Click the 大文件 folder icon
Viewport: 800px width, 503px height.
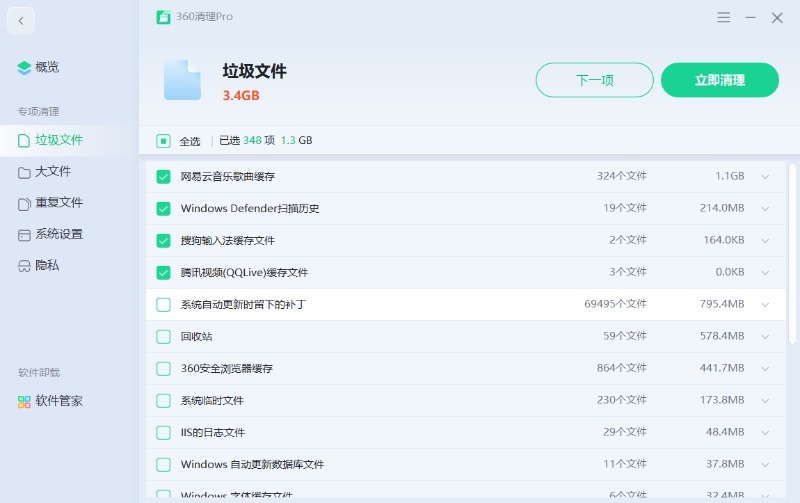pyautogui.click(x=24, y=172)
